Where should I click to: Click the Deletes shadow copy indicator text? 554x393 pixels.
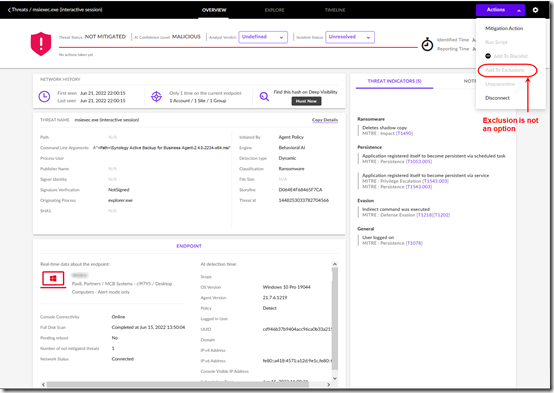[x=384, y=128]
